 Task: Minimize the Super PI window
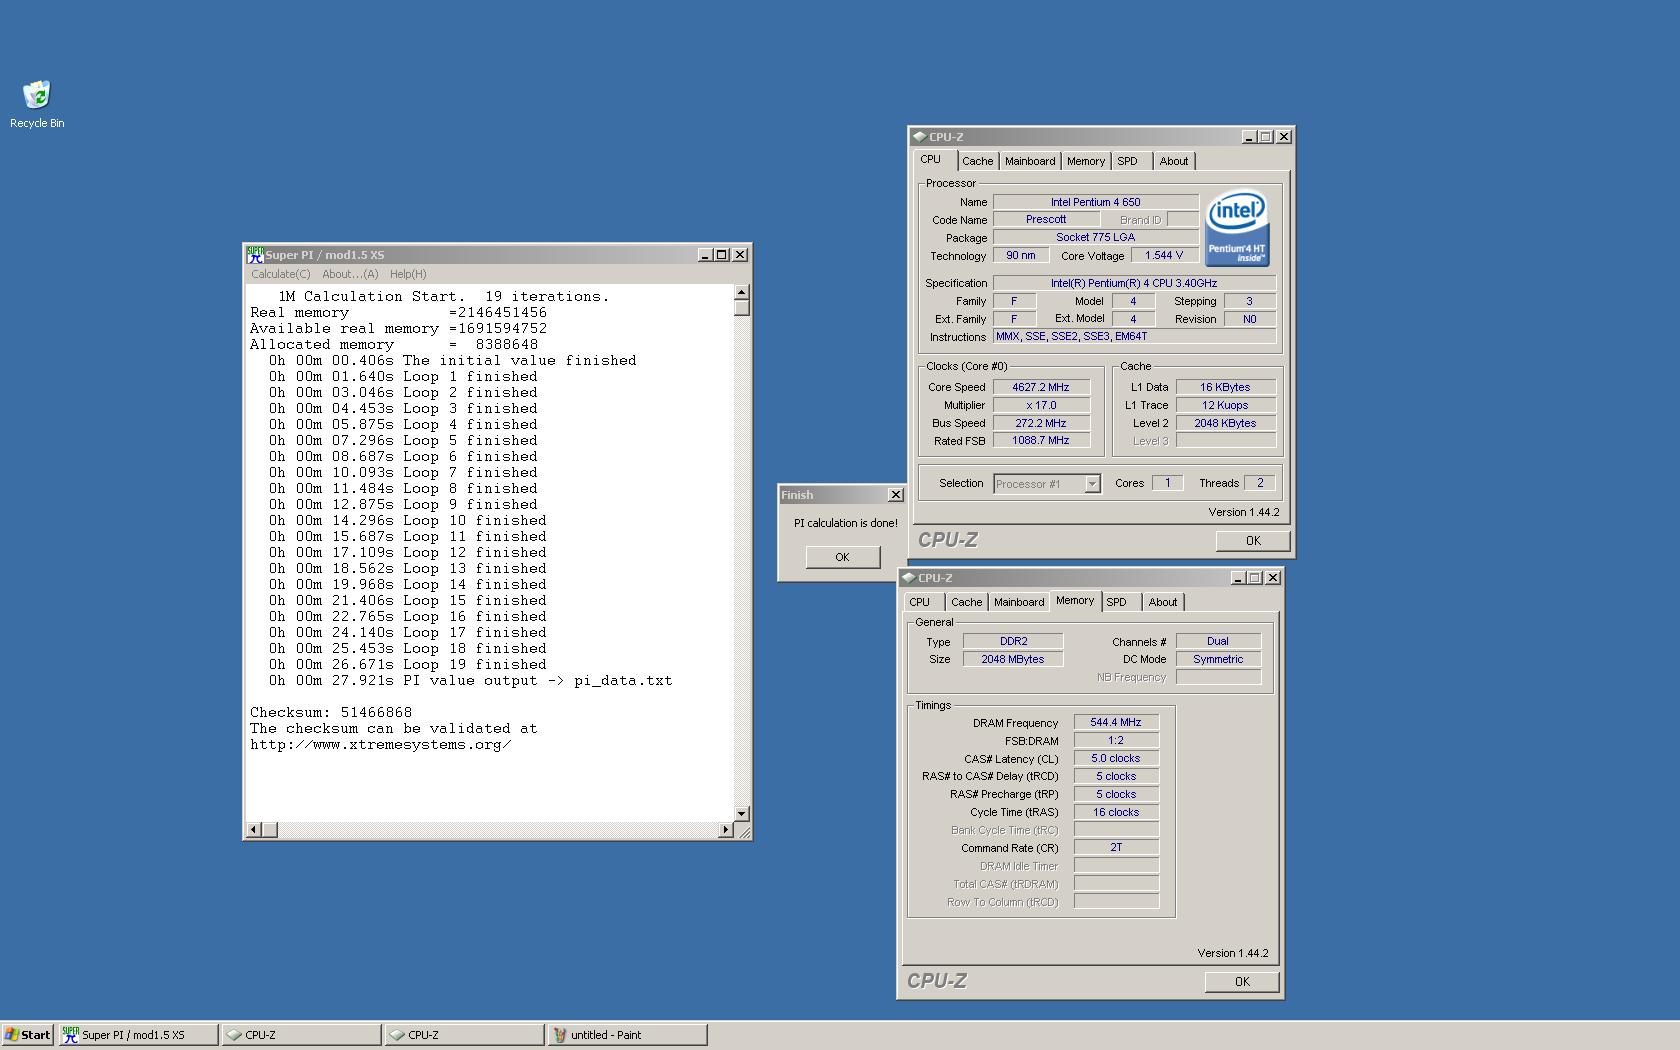pyautogui.click(x=705, y=255)
